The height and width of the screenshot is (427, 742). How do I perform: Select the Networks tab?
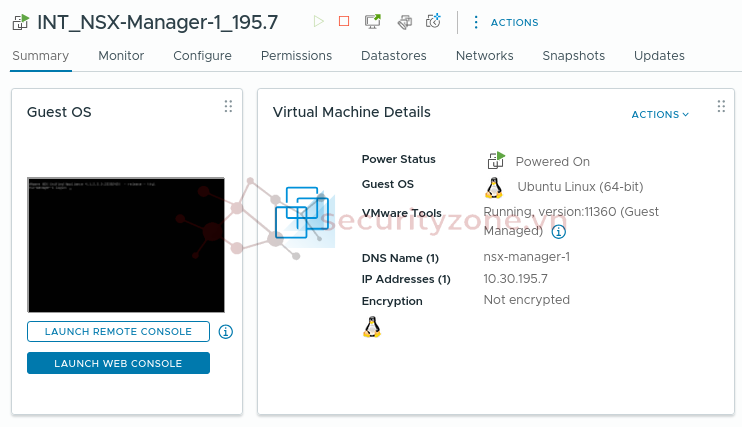click(484, 56)
